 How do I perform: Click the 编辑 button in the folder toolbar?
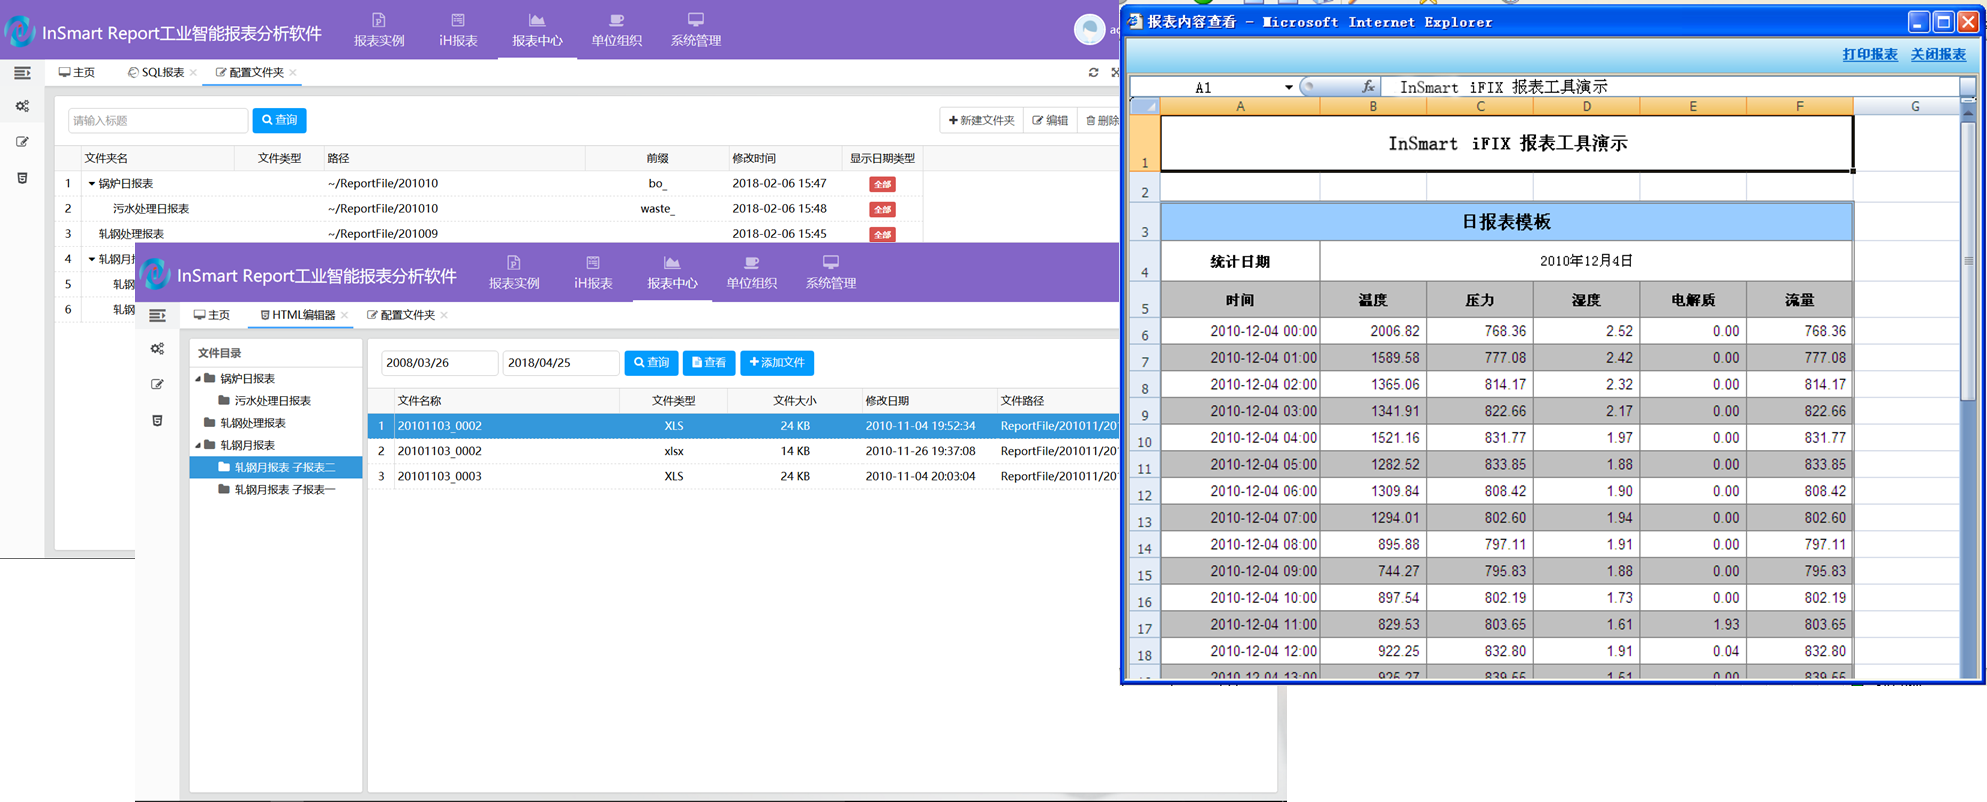point(1051,120)
